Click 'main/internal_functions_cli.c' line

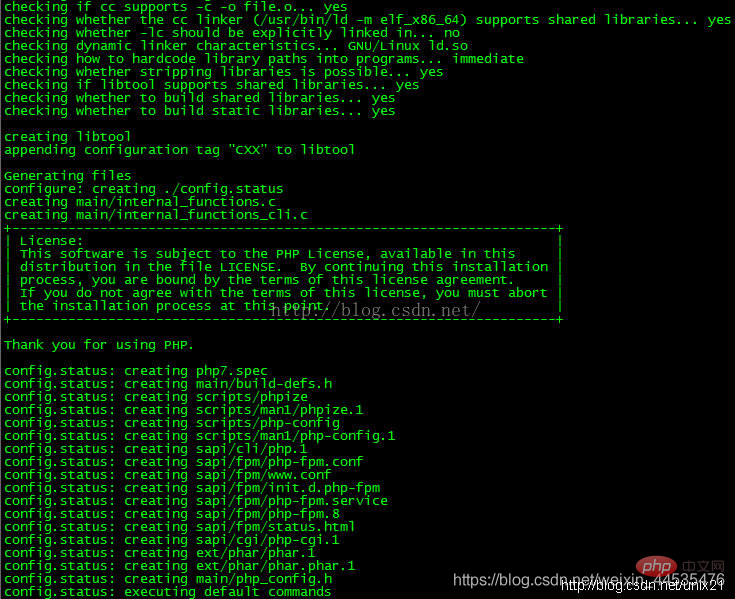pyautogui.click(x=156, y=215)
